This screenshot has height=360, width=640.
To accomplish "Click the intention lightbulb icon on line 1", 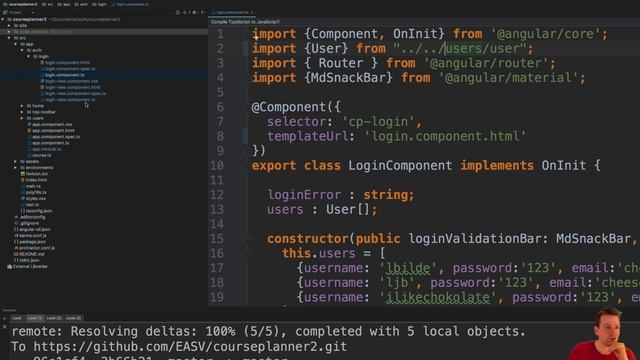I will [256, 38].
